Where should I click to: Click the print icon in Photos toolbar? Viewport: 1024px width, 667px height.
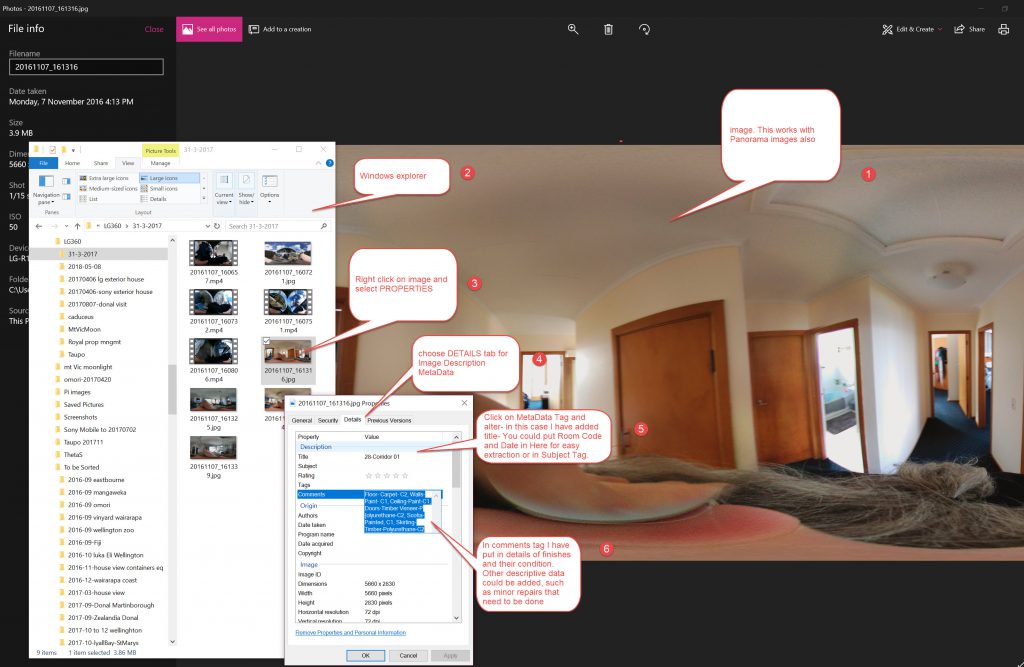(x=1003, y=29)
